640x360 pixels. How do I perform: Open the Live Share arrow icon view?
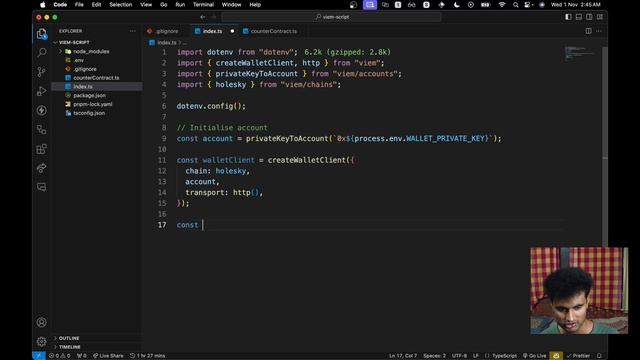click(x=42, y=168)
